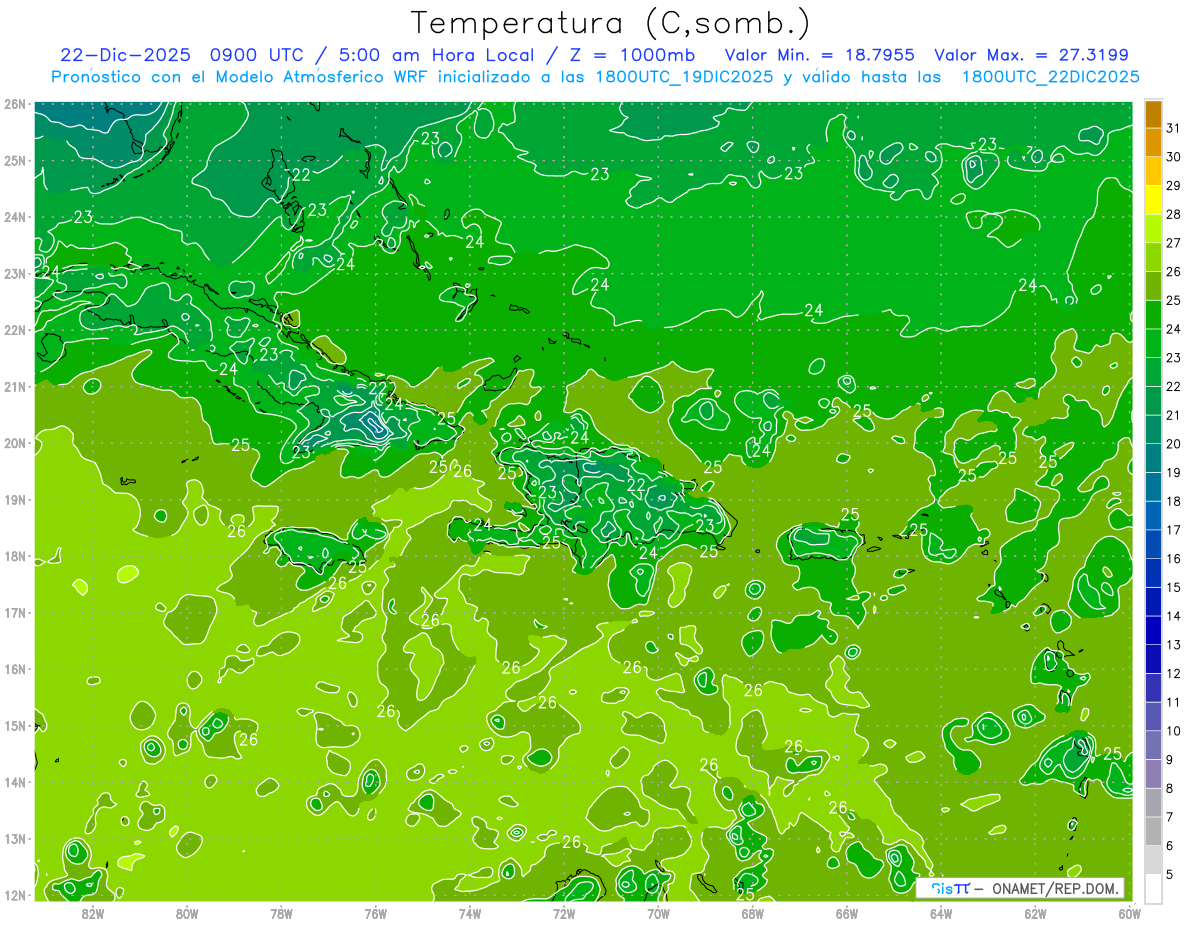This screenshot has height=927, width=1200.
Task: Click legend label "20" on color scale
Action: coord(1174,443)
